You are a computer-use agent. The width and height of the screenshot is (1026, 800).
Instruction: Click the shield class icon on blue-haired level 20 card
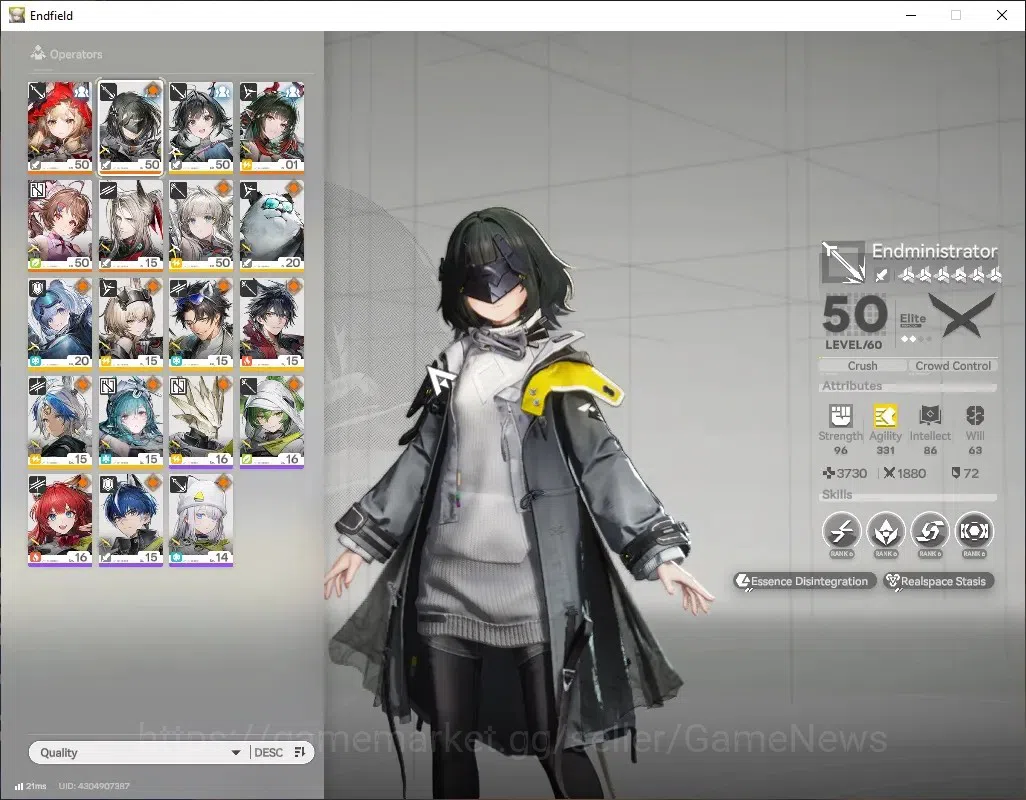pos(37,288)
